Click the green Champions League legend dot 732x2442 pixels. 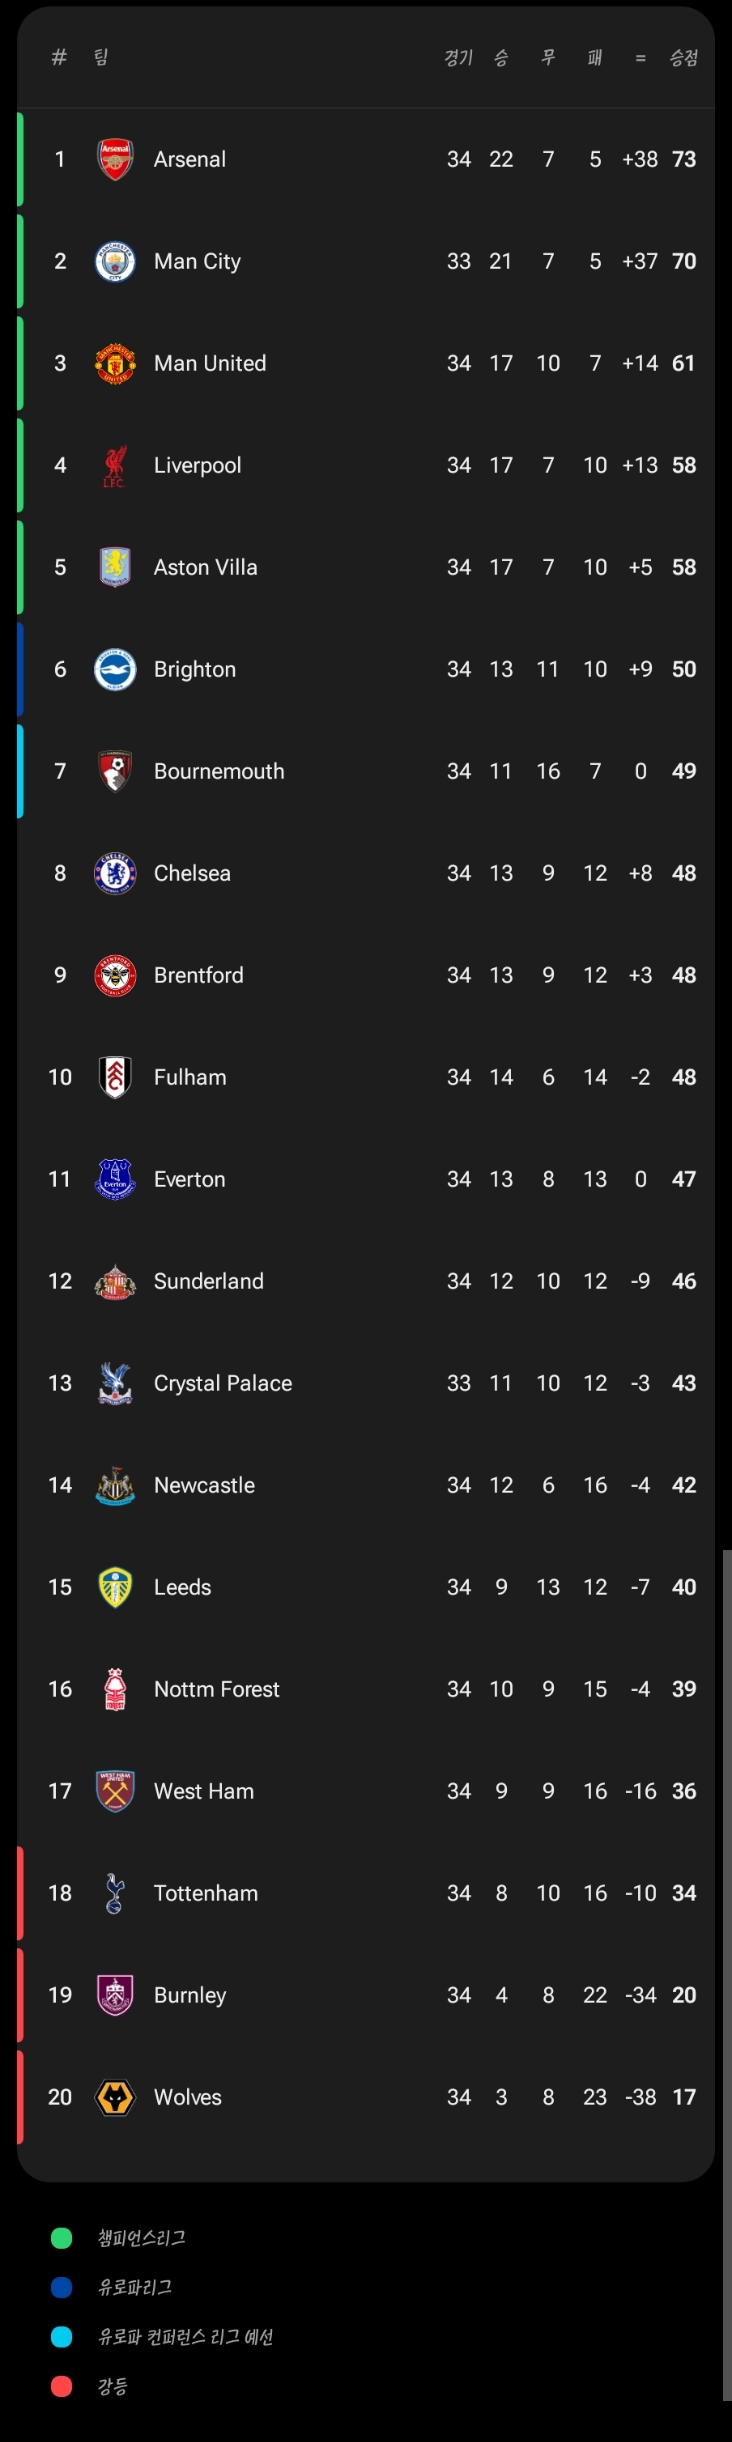[62, 2238]
